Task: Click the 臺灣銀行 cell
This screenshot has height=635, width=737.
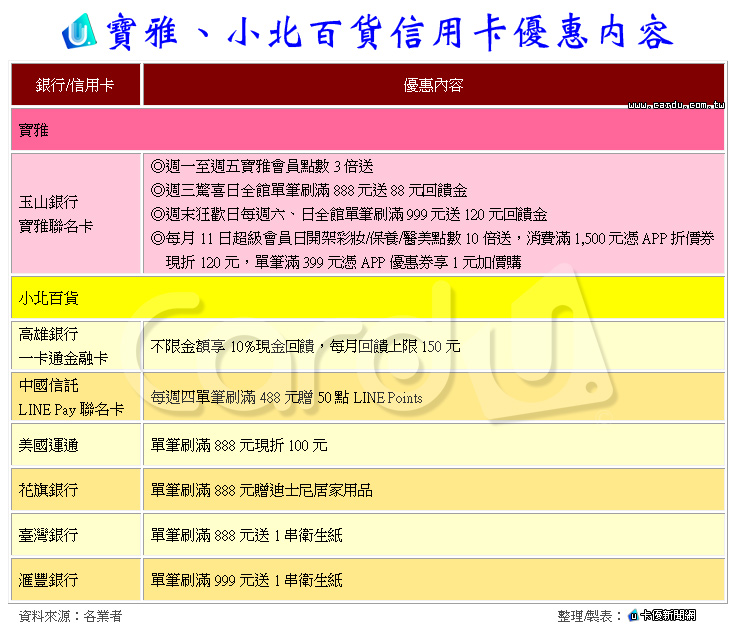Action: 76,535
